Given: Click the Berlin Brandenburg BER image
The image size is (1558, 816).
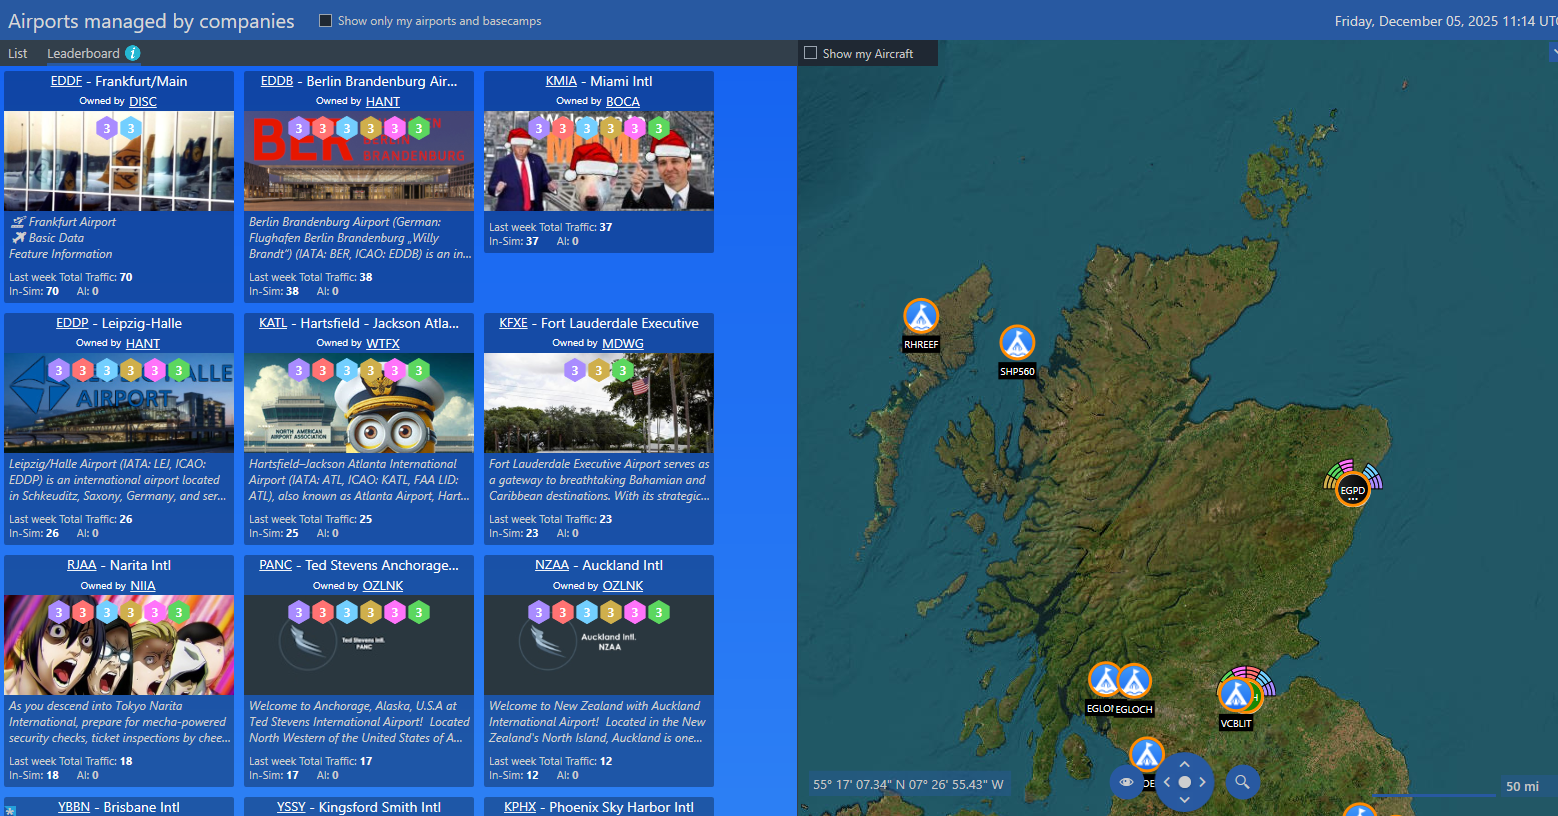Looking at the screenshot, I should (x=359, y=161).
